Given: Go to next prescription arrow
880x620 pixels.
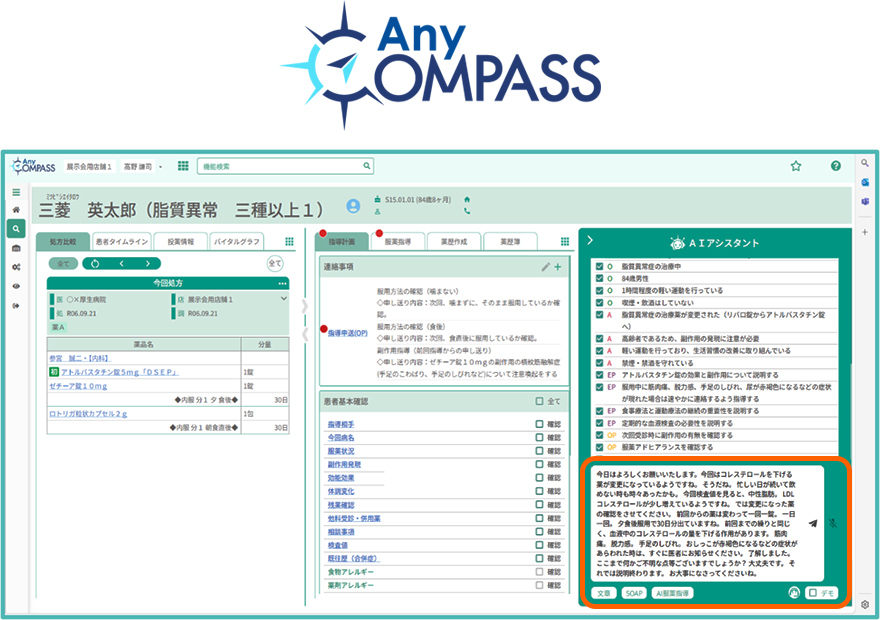Looking at the screenshot, I should [148, 264].
